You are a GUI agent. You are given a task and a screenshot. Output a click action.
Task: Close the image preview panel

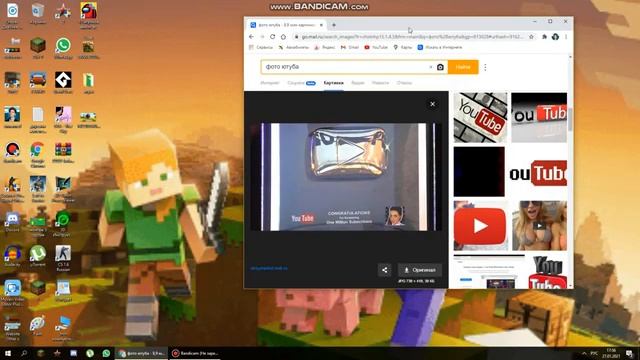[433, 104]
